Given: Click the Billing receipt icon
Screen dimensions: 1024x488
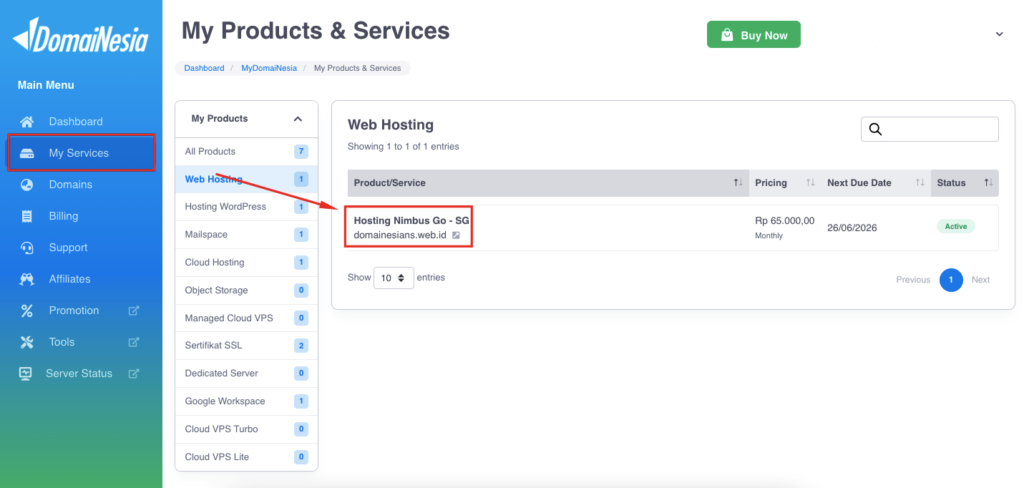Looking at the screenshot, I should coord(27,216).
